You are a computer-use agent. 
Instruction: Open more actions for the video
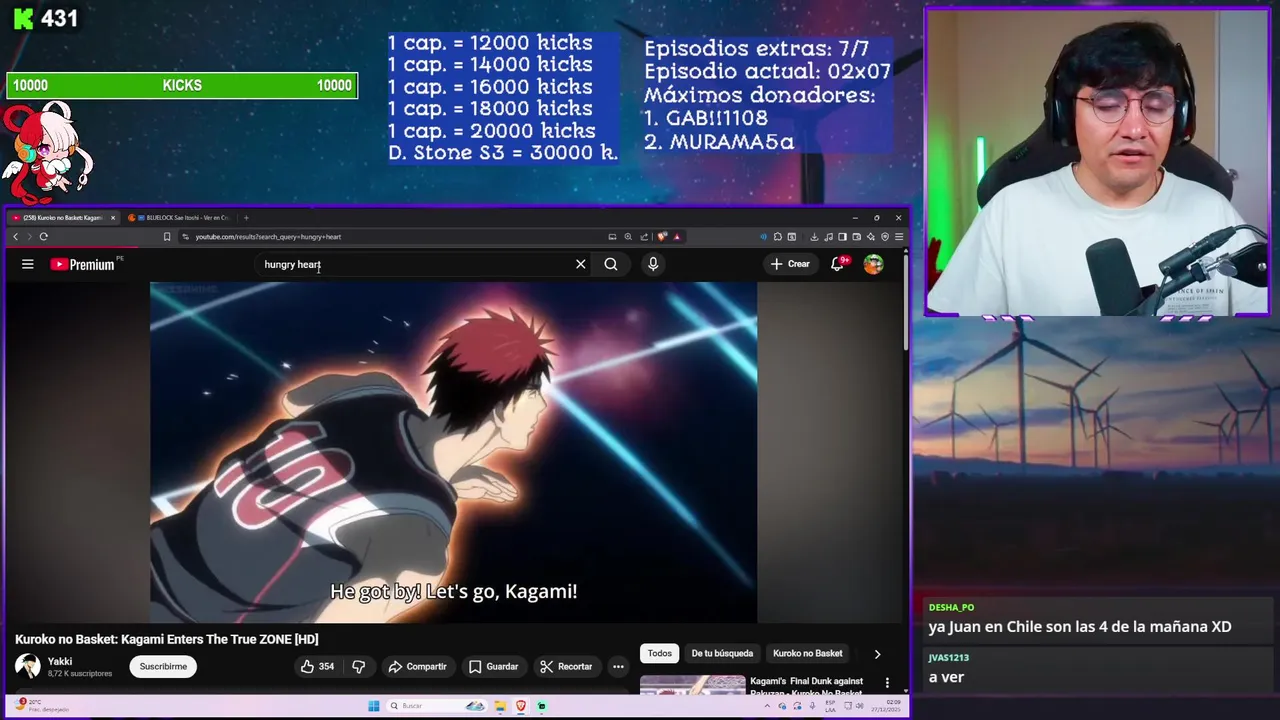(618, 666)
